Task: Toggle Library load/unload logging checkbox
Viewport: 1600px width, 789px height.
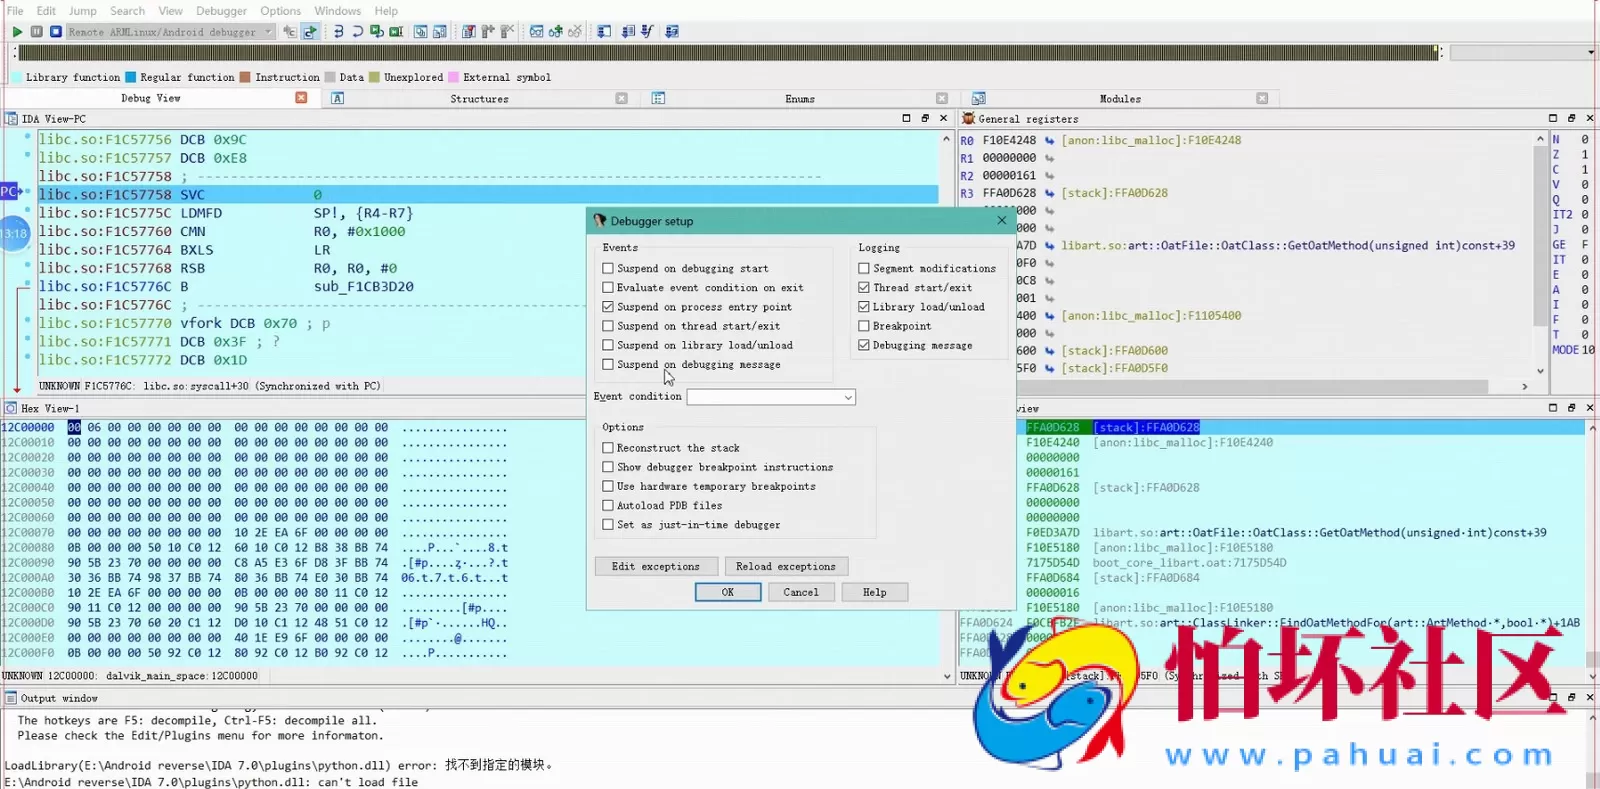Action: (864, 307)
